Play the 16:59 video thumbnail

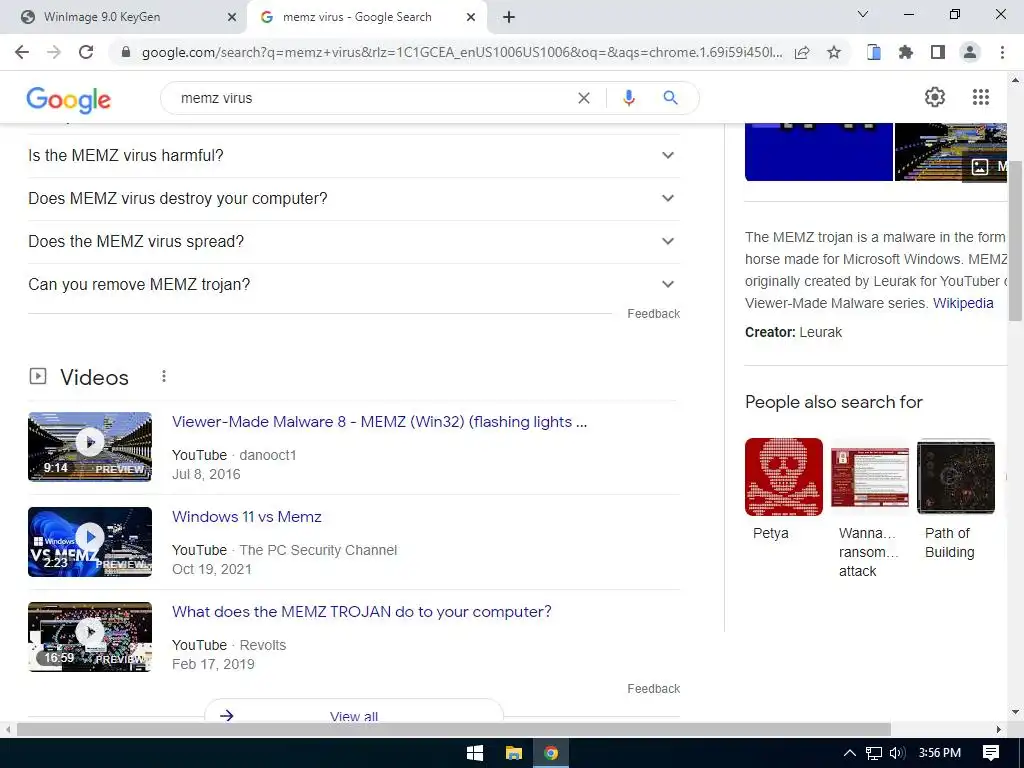pyautogui.click(x=90, y=637)
